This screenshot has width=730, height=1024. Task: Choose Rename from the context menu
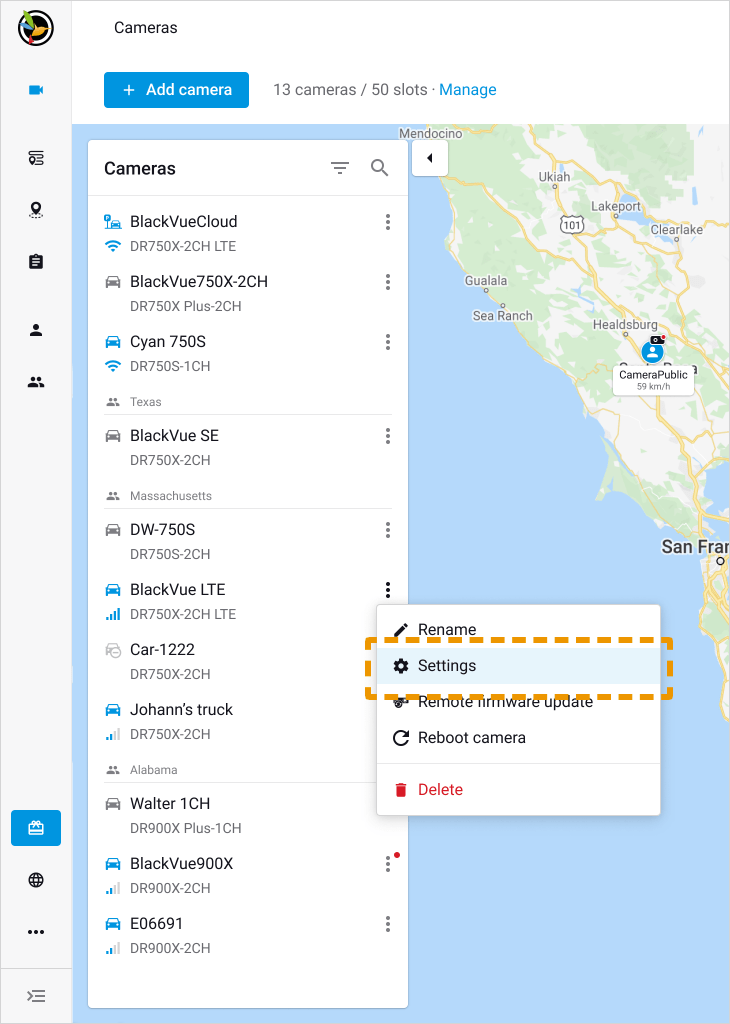518,630
